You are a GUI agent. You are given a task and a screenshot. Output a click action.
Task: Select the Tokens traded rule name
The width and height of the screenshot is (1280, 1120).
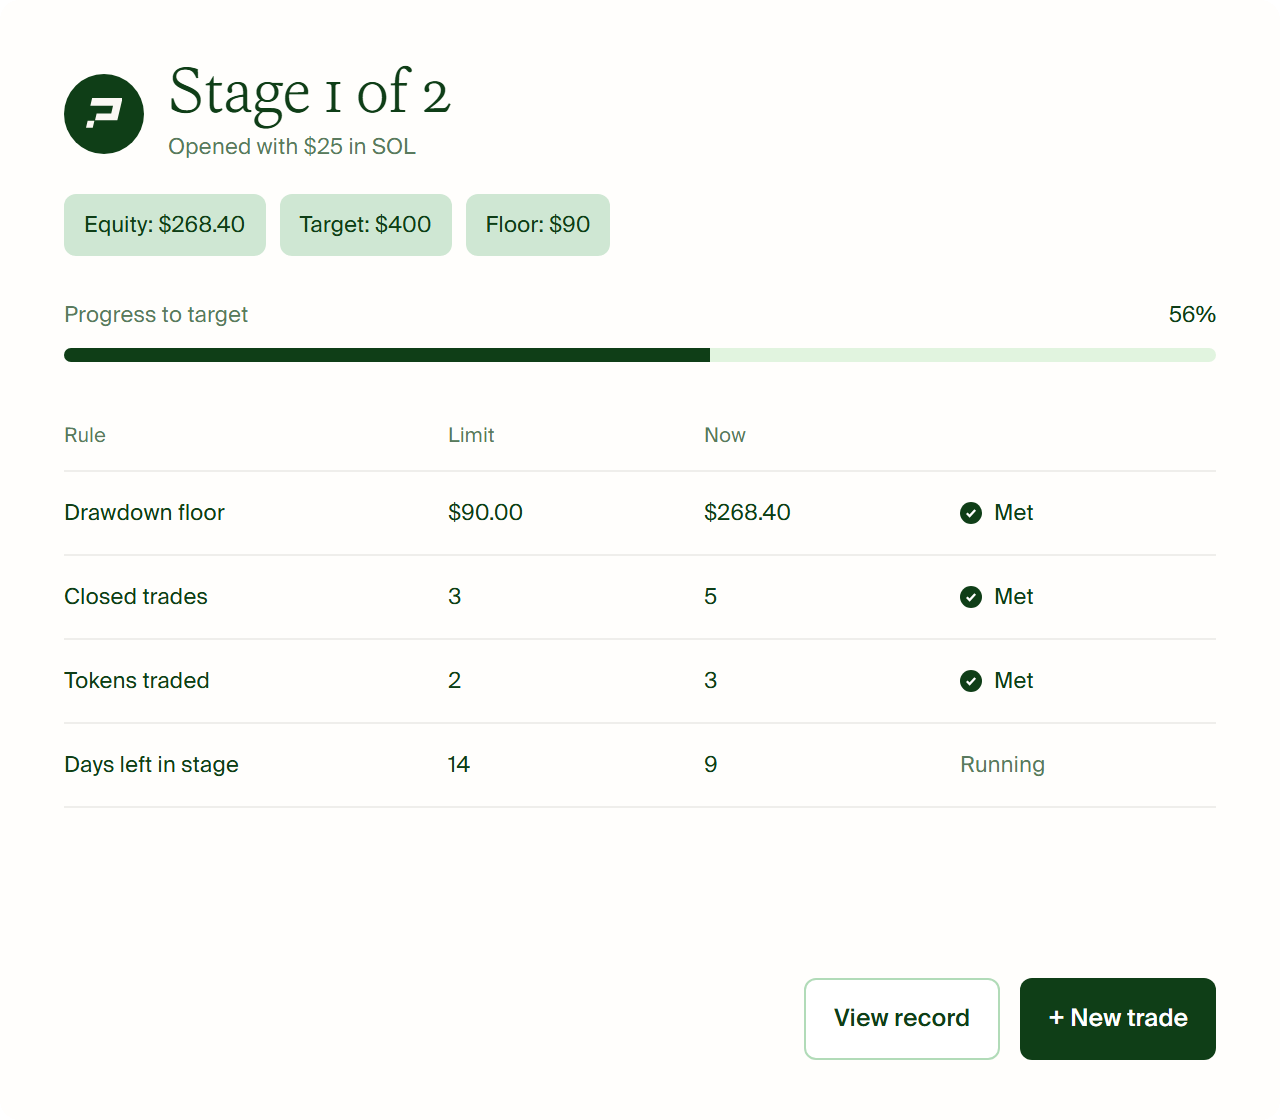point(137,681)
